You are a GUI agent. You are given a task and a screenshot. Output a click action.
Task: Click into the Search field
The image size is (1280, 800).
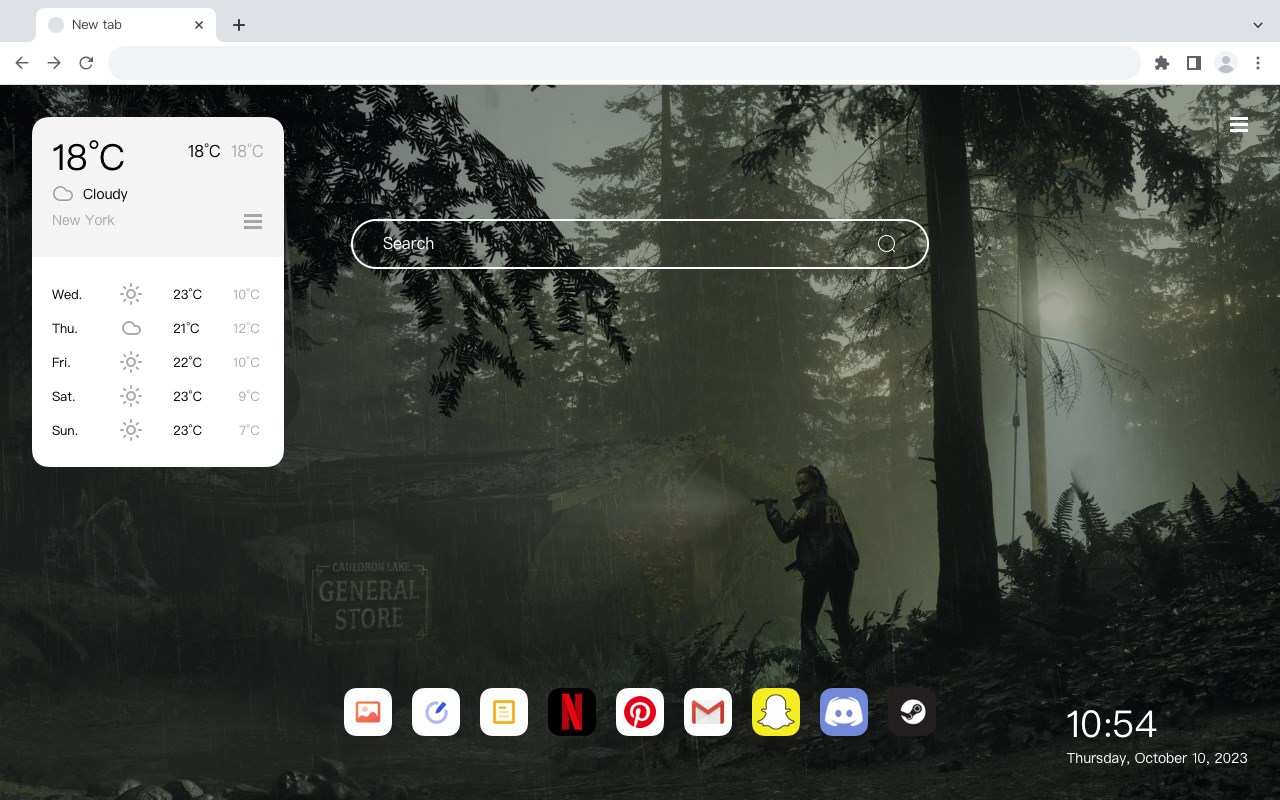coord(640,244)
